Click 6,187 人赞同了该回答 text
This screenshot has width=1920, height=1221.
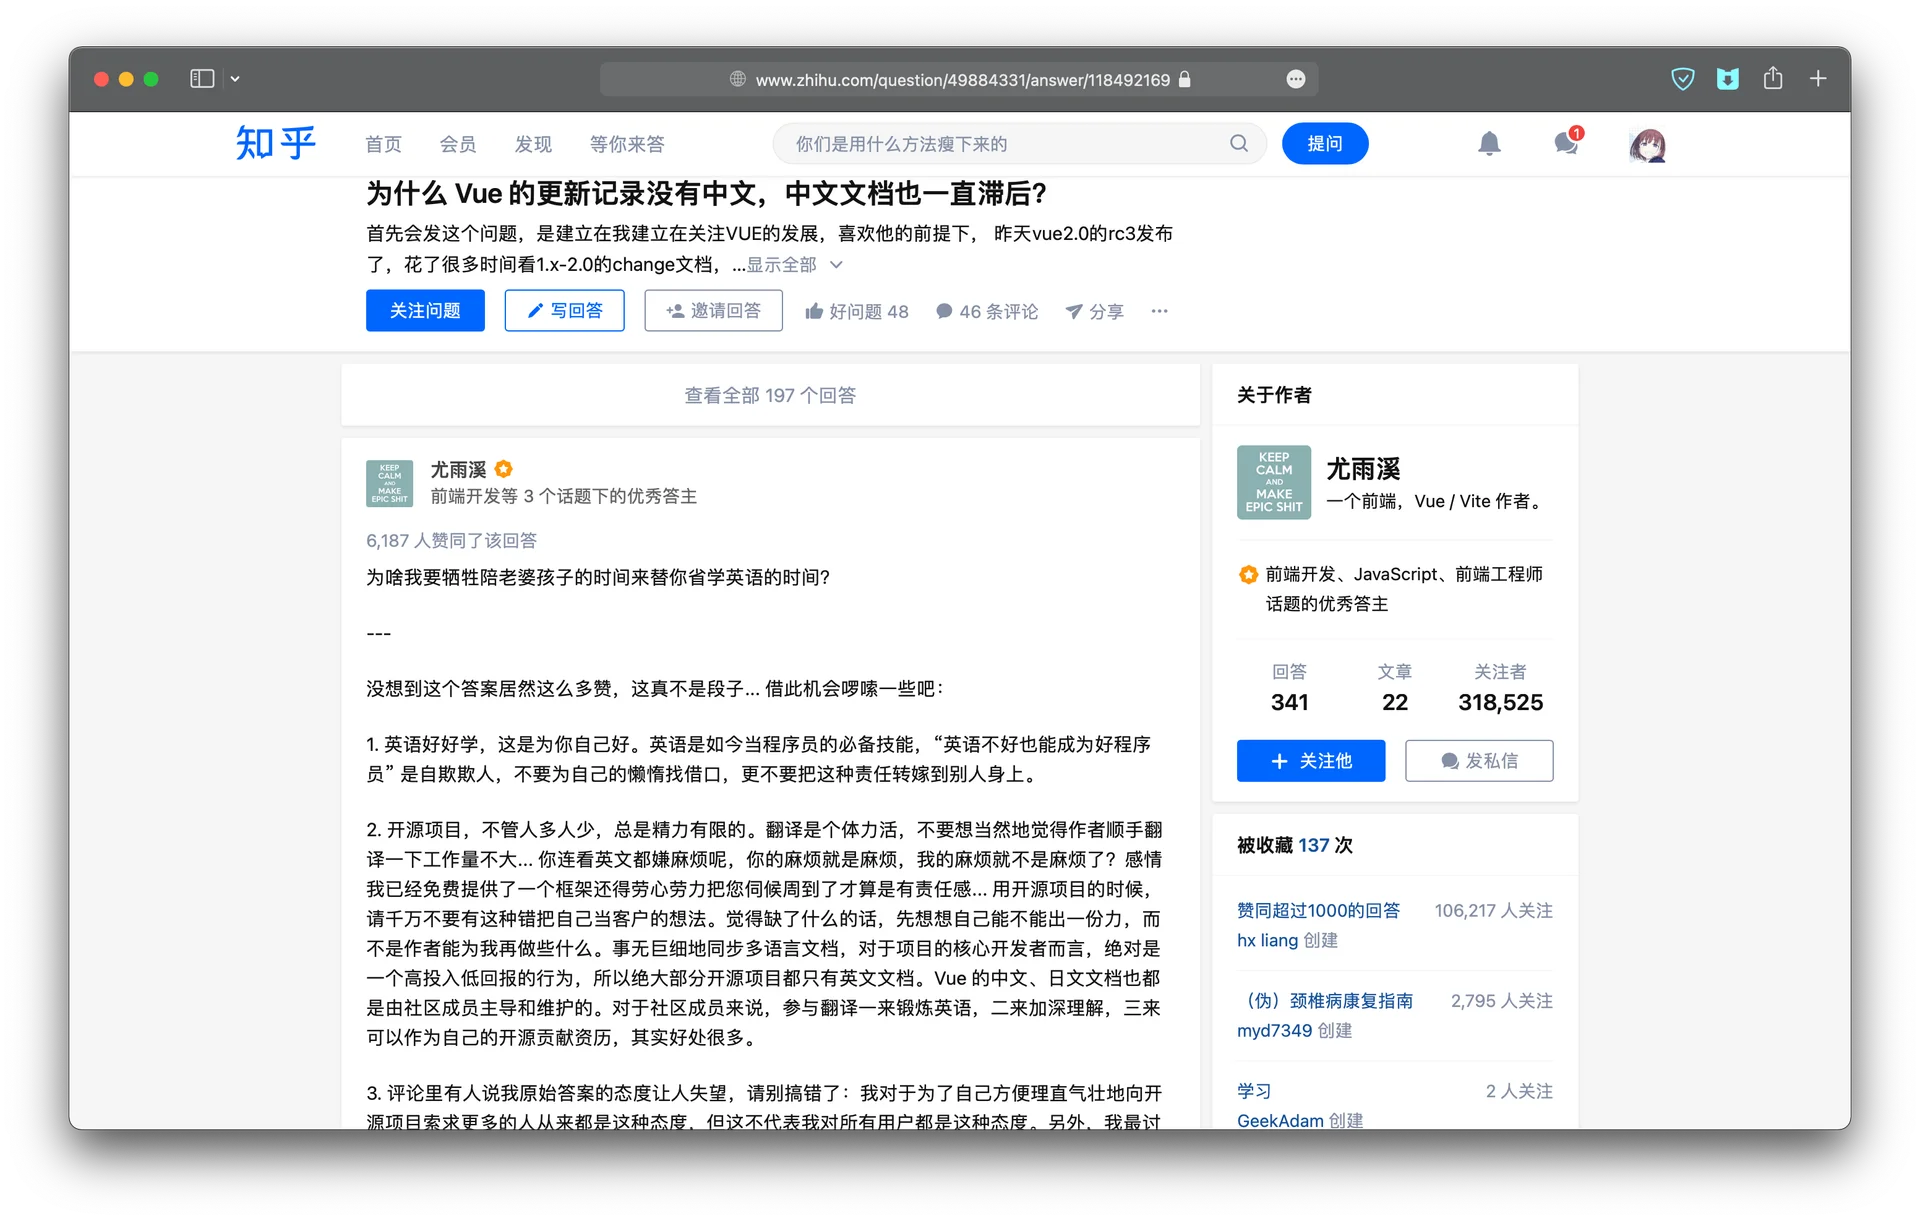451,540
